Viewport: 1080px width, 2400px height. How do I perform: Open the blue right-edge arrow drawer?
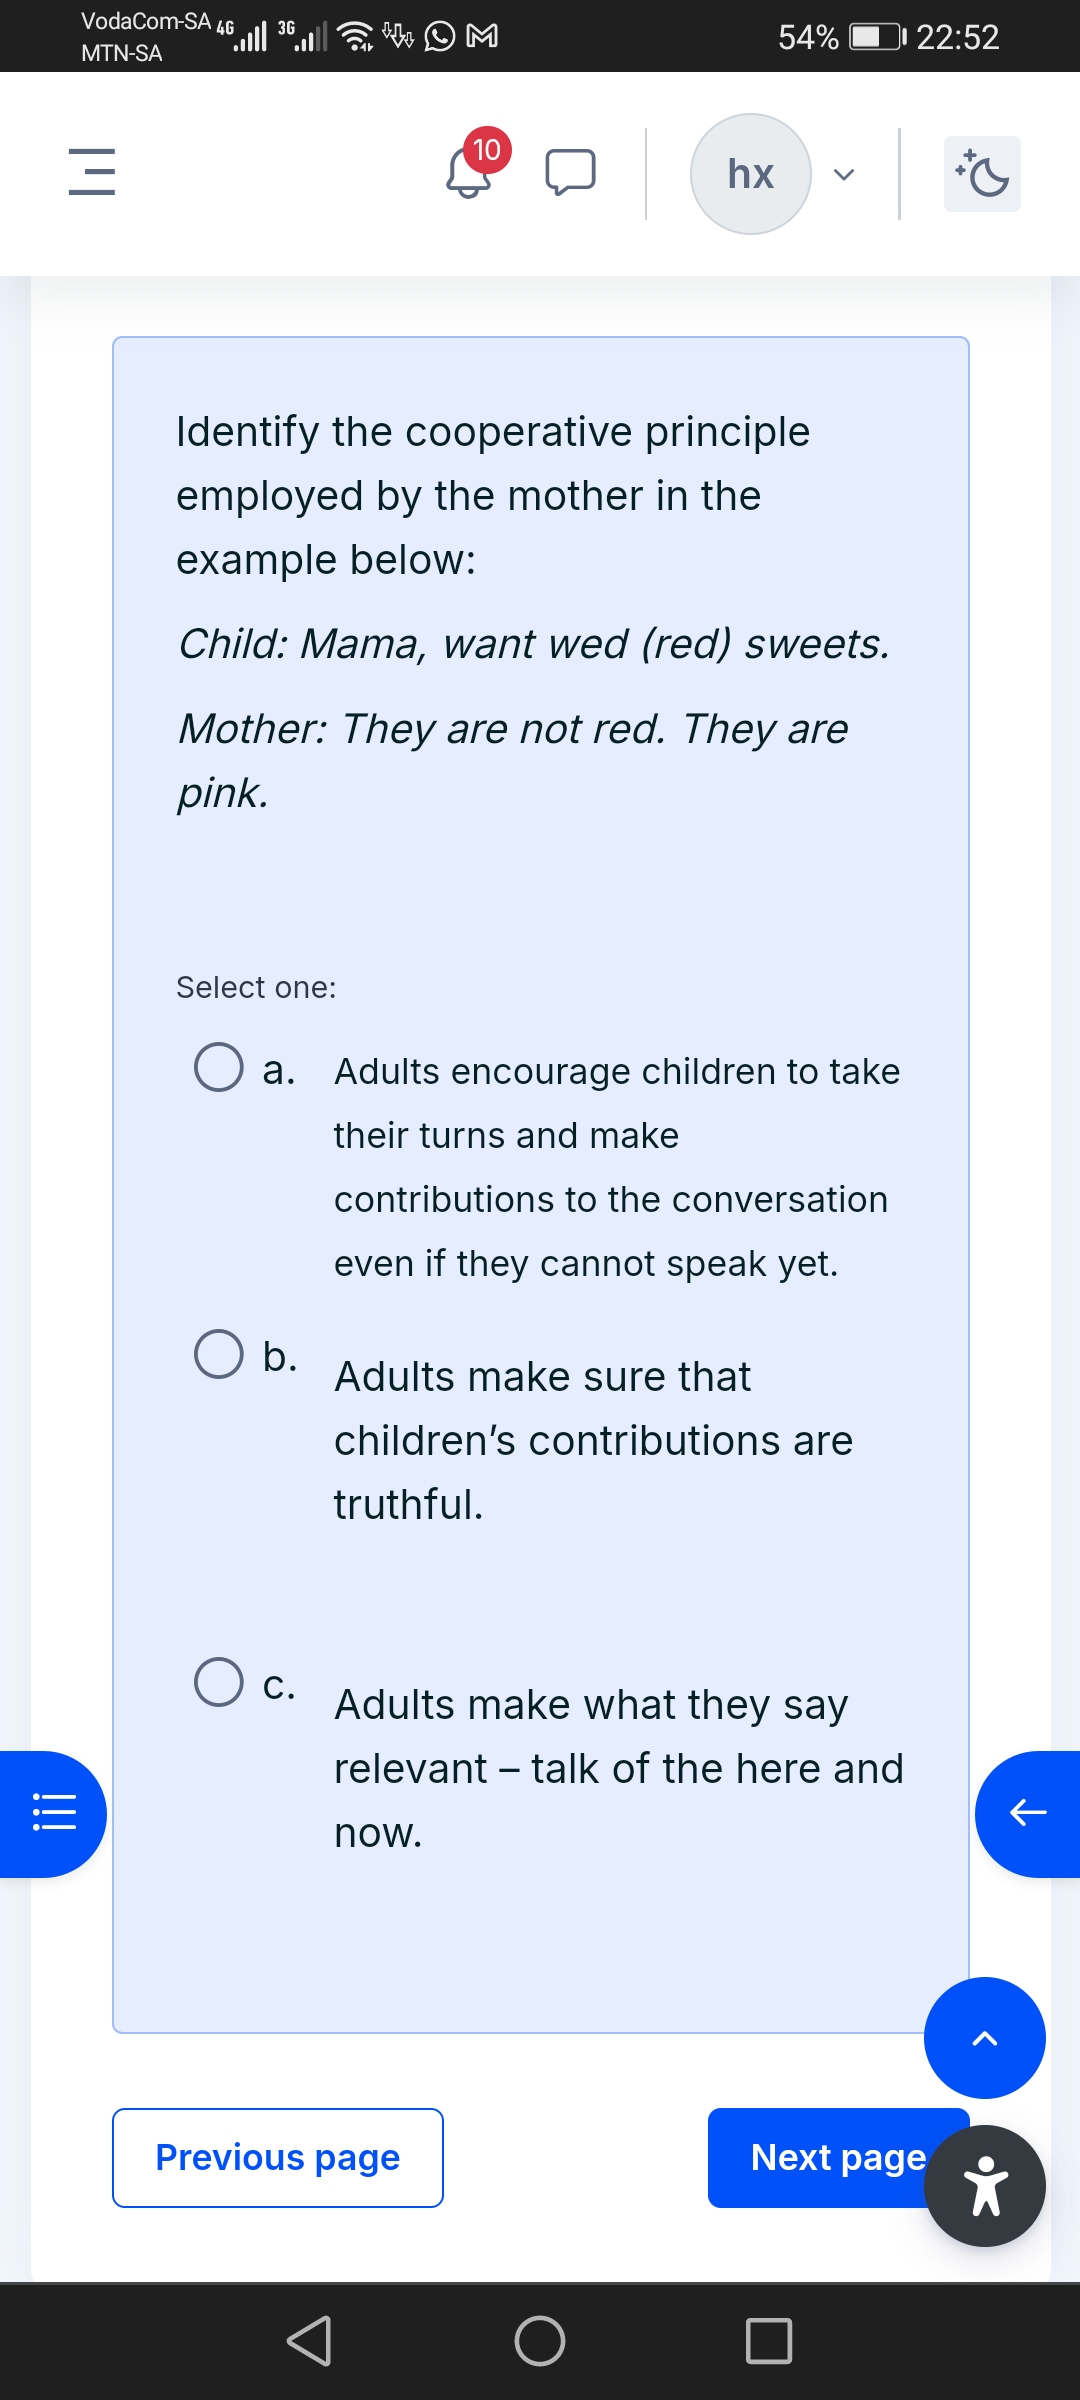[x=1027, y=1813]
